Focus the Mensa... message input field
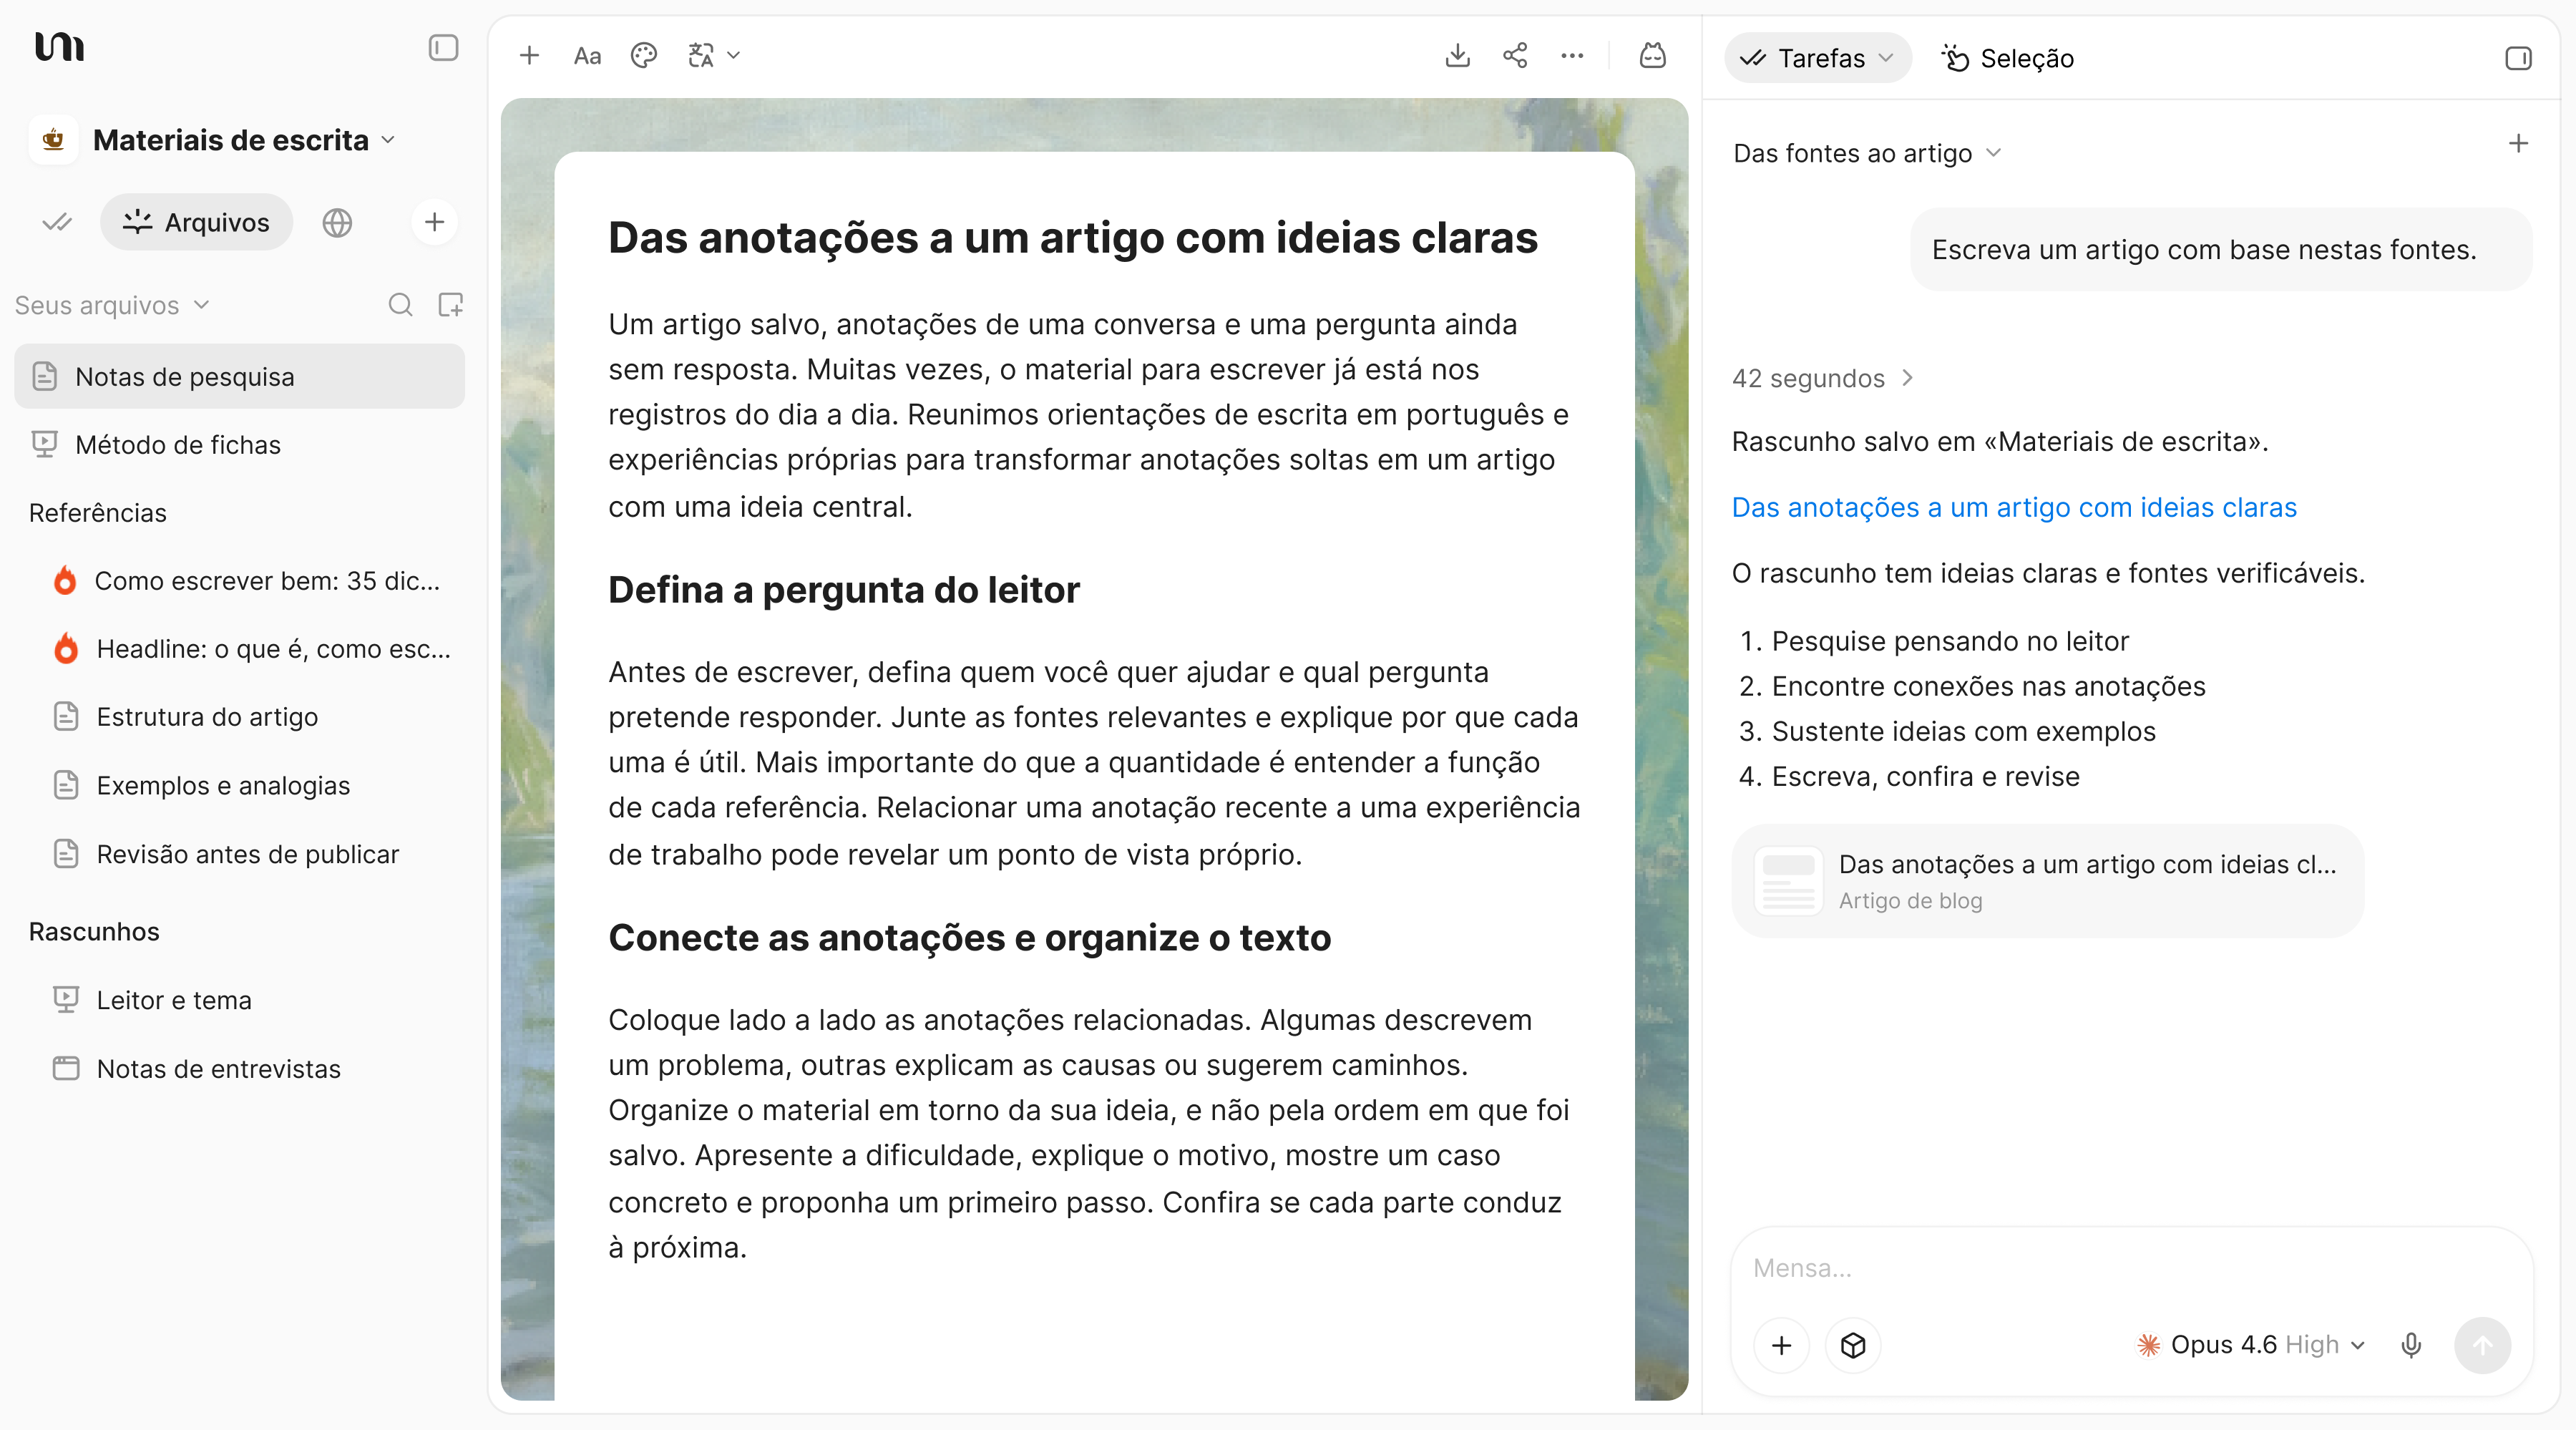 click(x=2130, y=1268)
